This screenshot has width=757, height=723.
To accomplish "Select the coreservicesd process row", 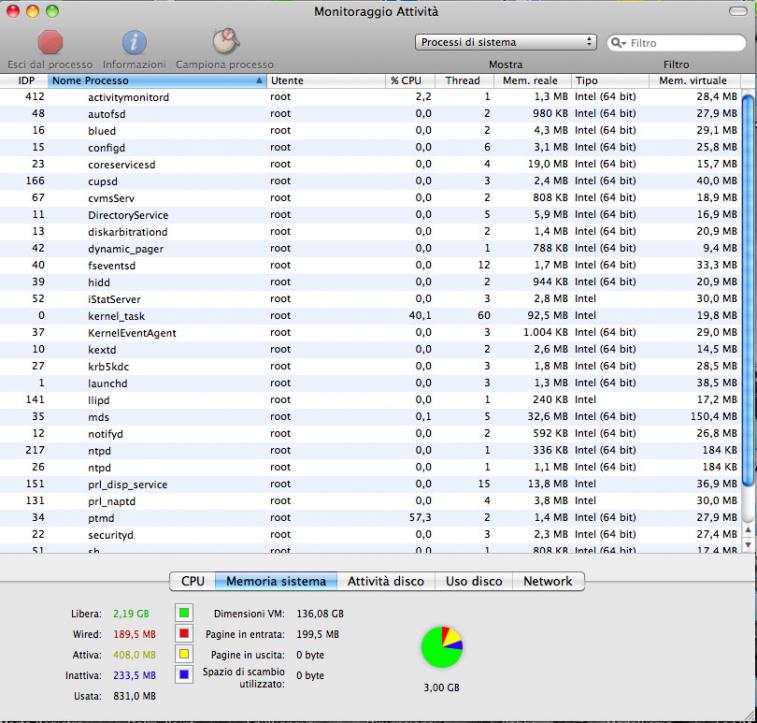I will point(370,164).
